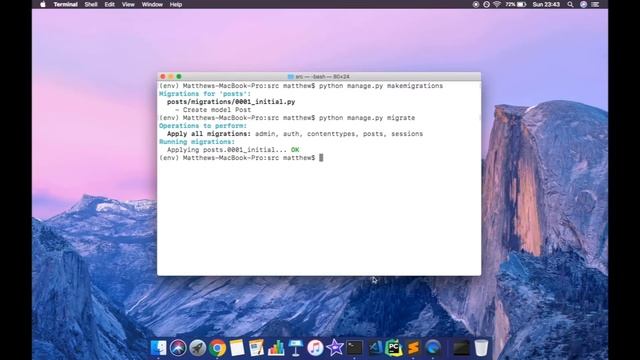Click the folder proxy icon in title
The image size is (640, 360).
[291, 76]
